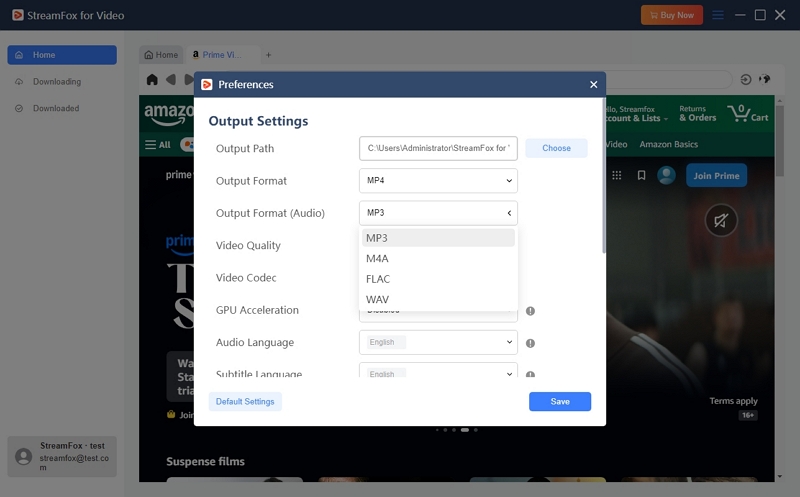Pick FLAC from the audio format list

[438, 279]
